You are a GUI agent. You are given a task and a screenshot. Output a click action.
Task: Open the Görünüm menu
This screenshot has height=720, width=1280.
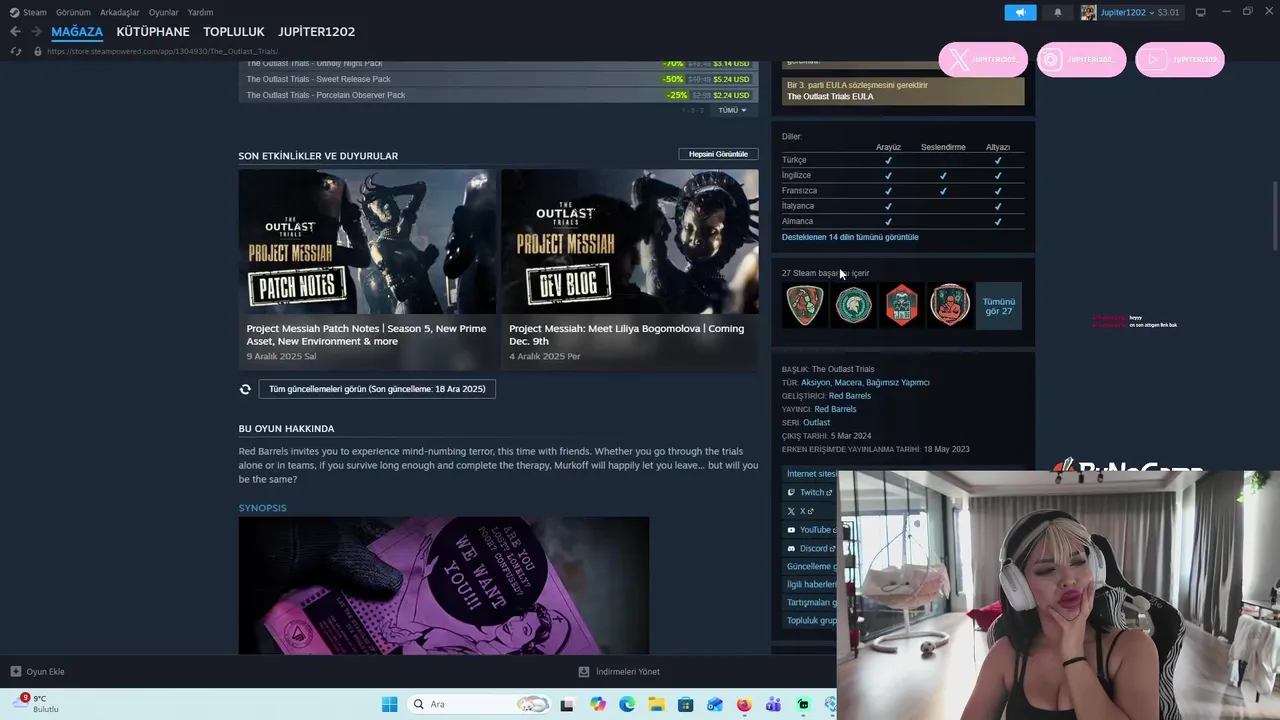coord(73,12)
